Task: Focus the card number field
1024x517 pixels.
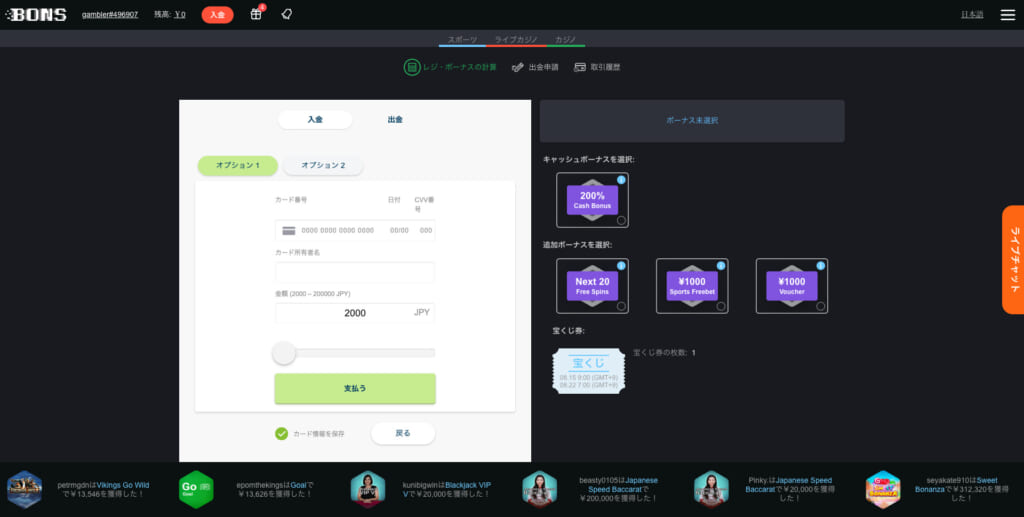Action: [x=338, y=230]
